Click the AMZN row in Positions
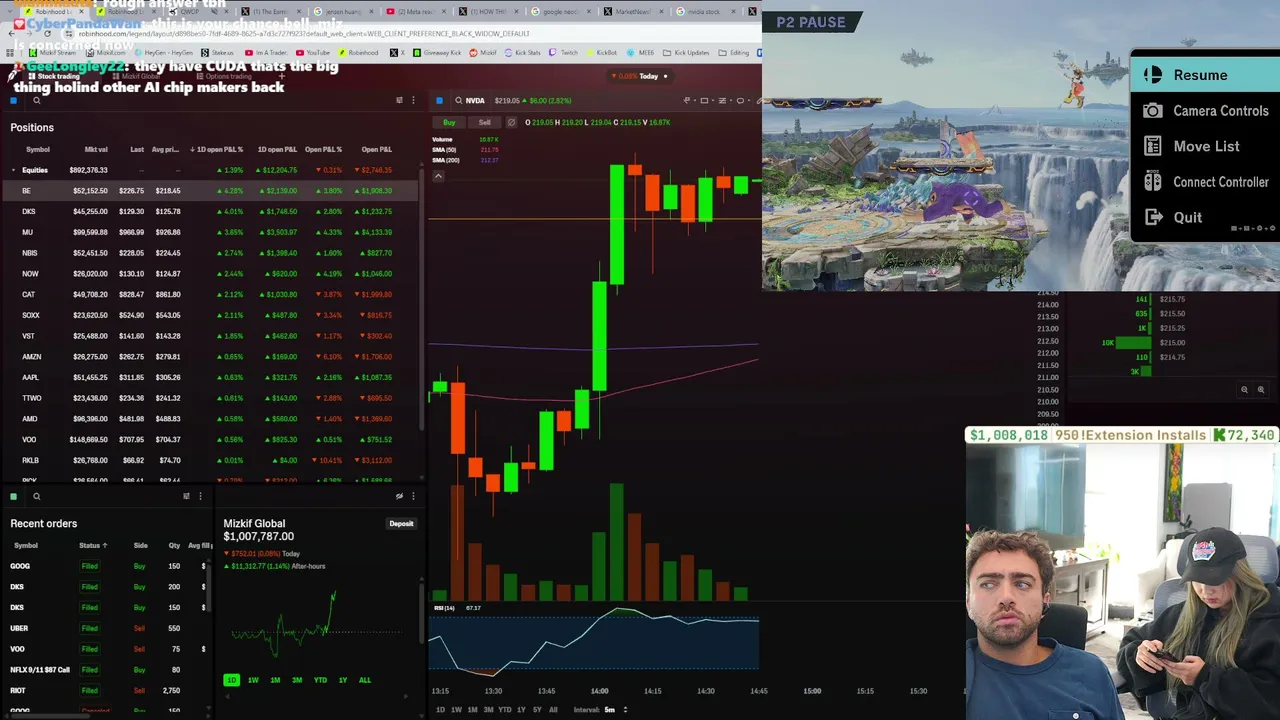Viewport: 1280px width, 720px height. 210,357
